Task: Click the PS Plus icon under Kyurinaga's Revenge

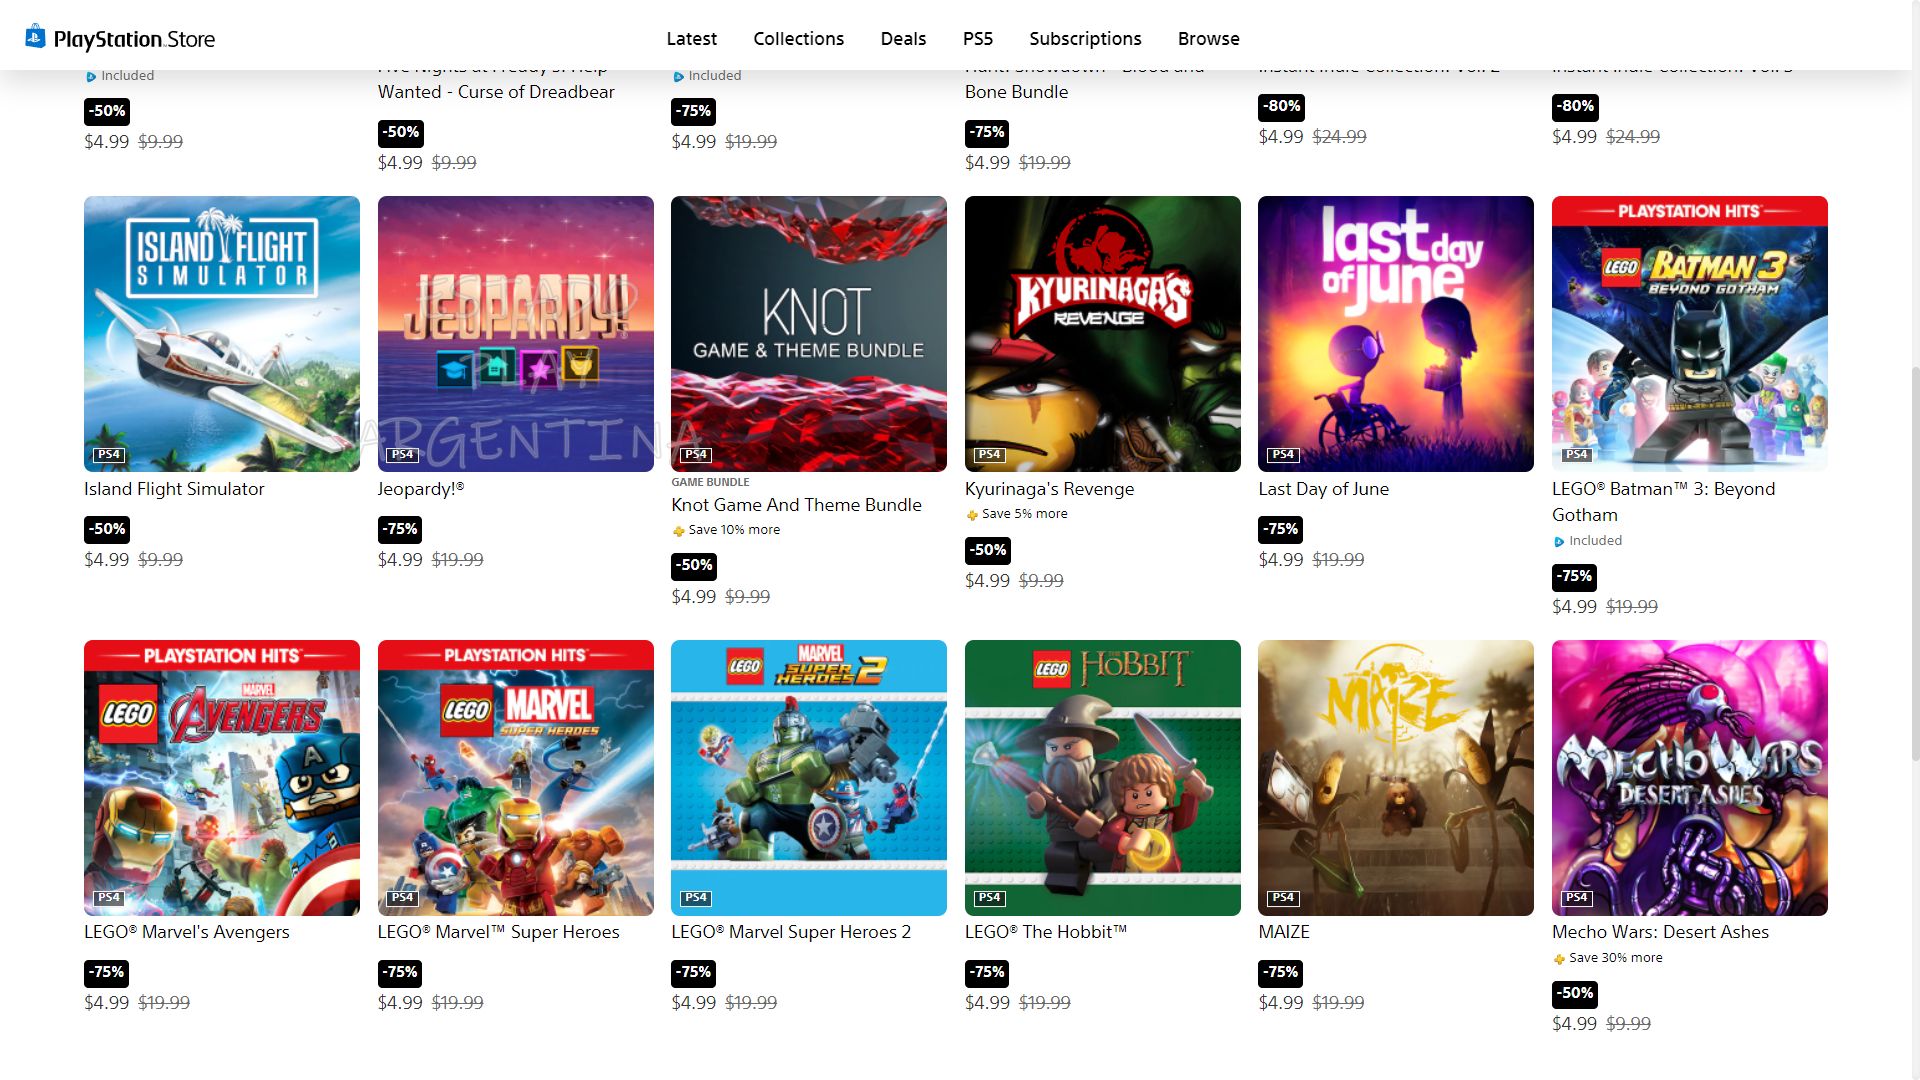Action: (971, 515)
